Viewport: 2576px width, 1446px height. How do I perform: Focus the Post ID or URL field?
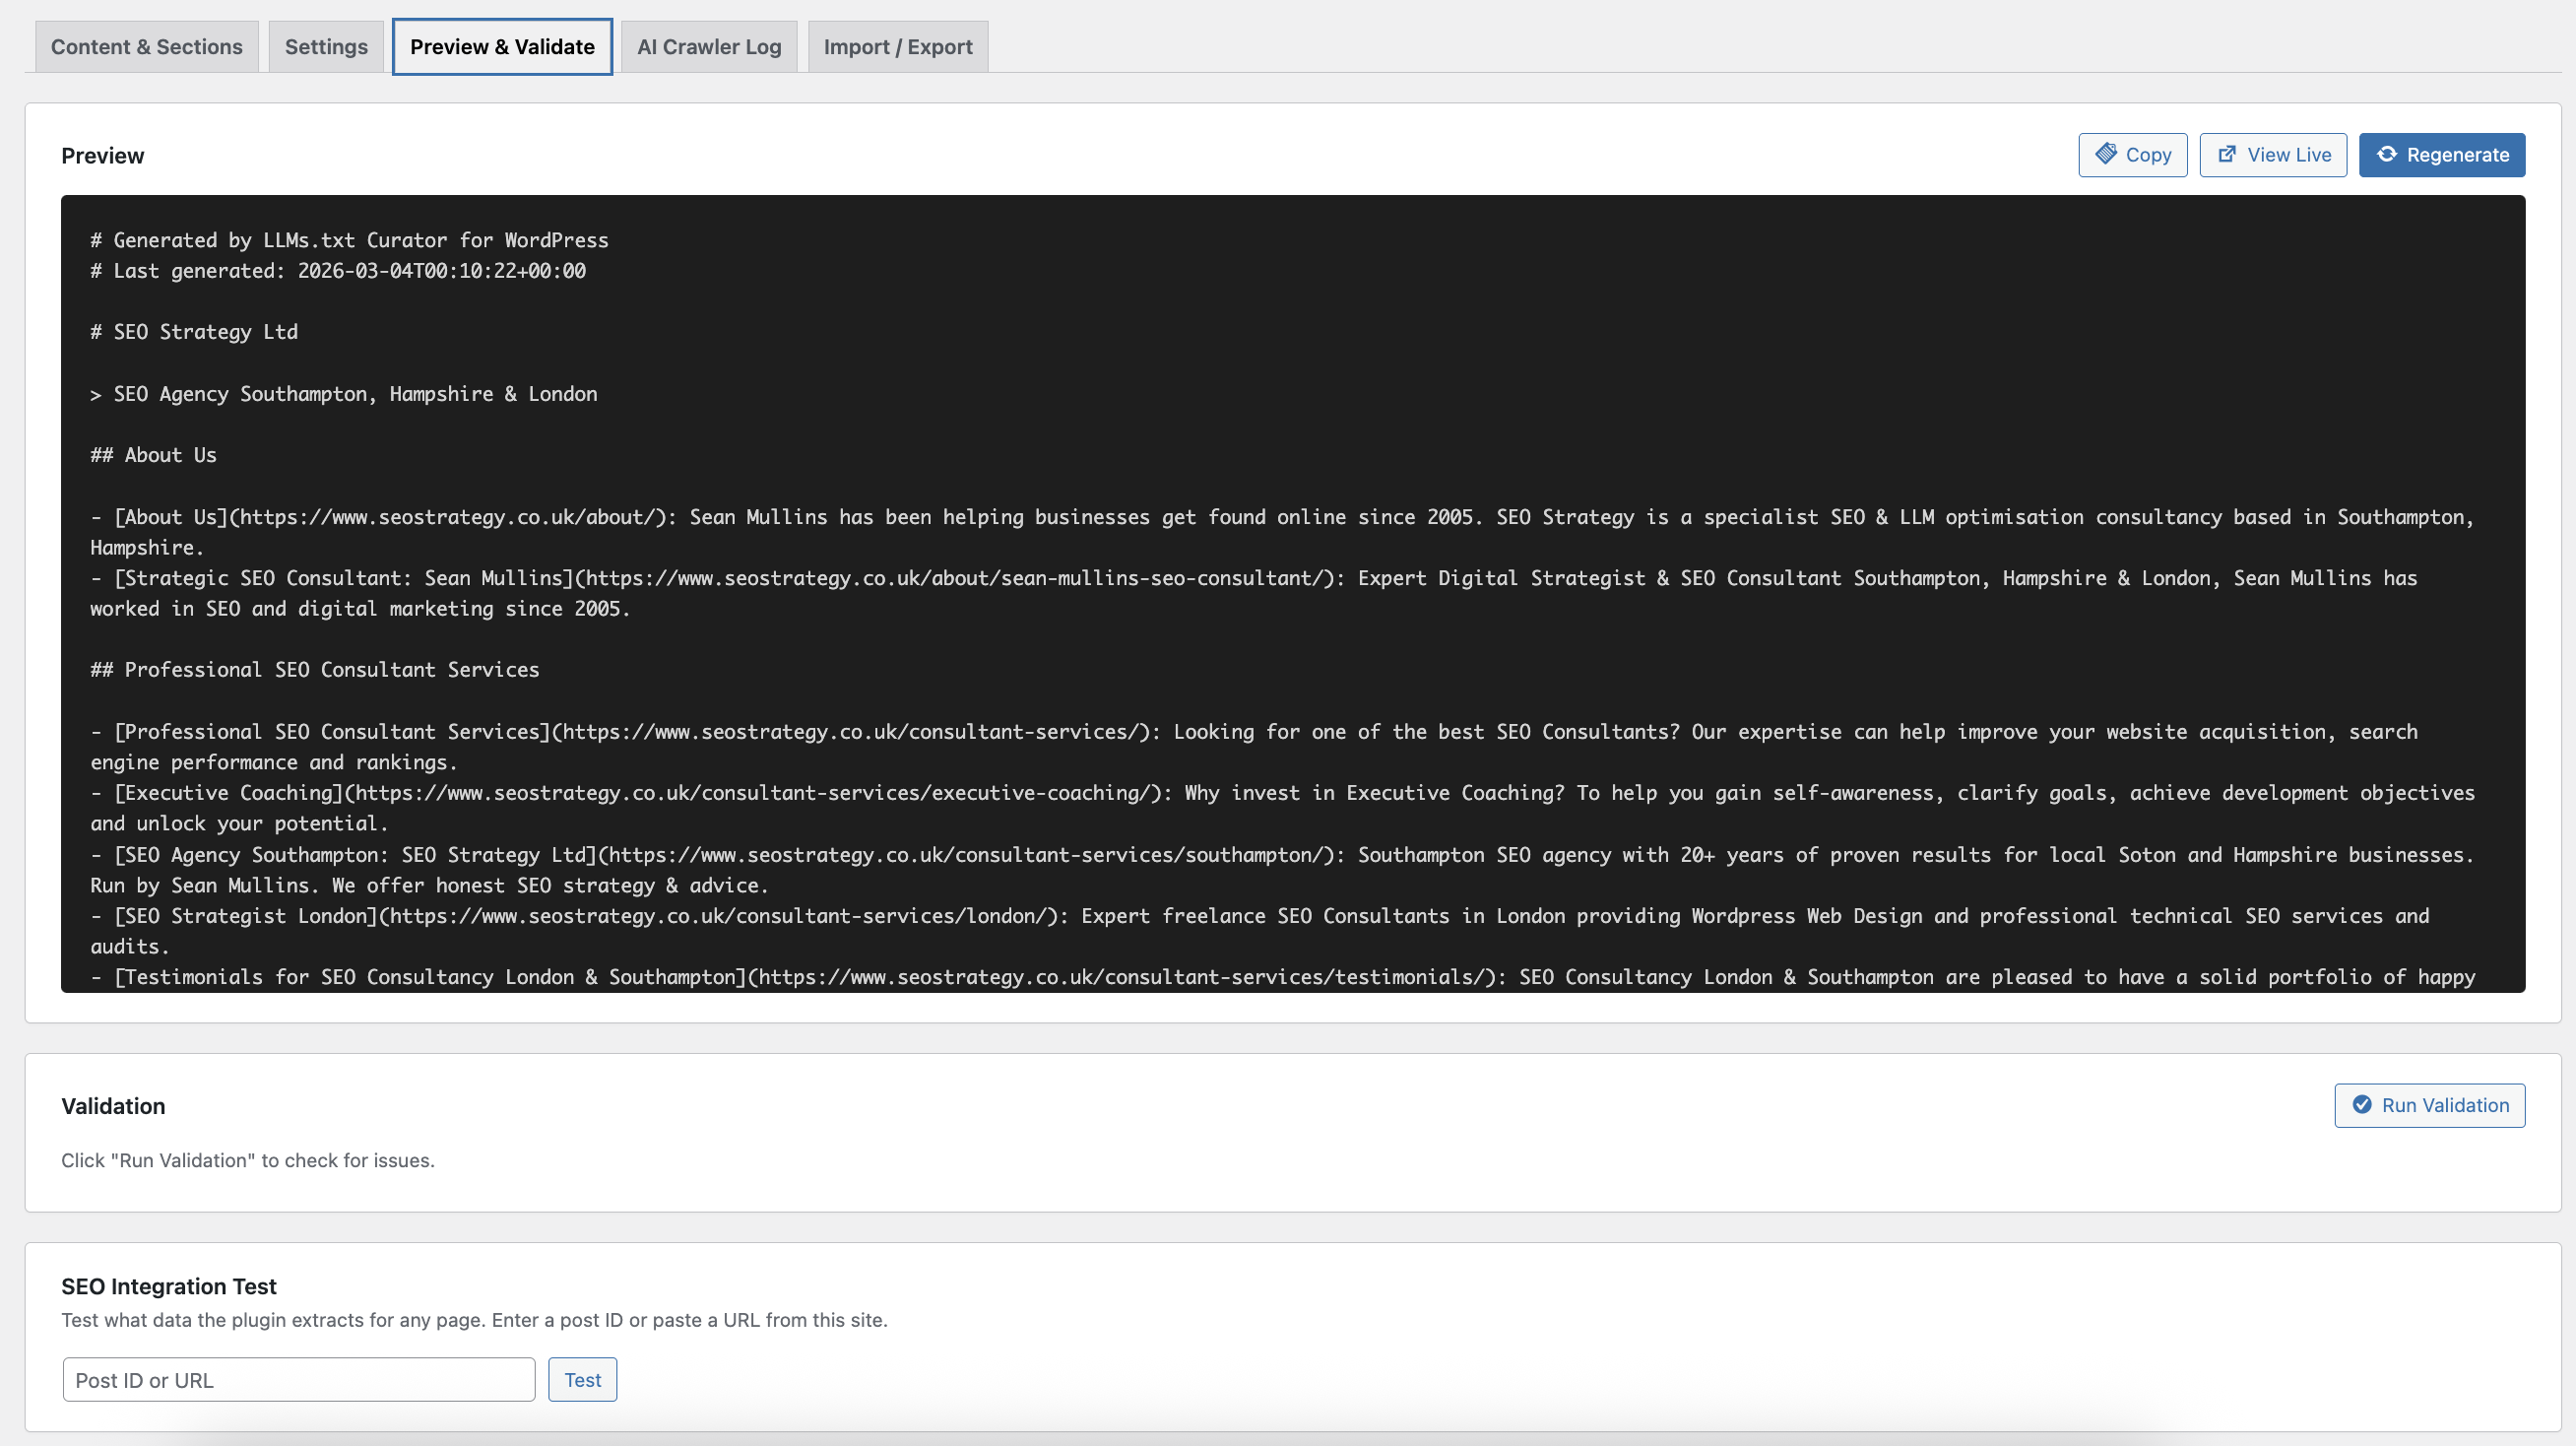[299, 1380]
